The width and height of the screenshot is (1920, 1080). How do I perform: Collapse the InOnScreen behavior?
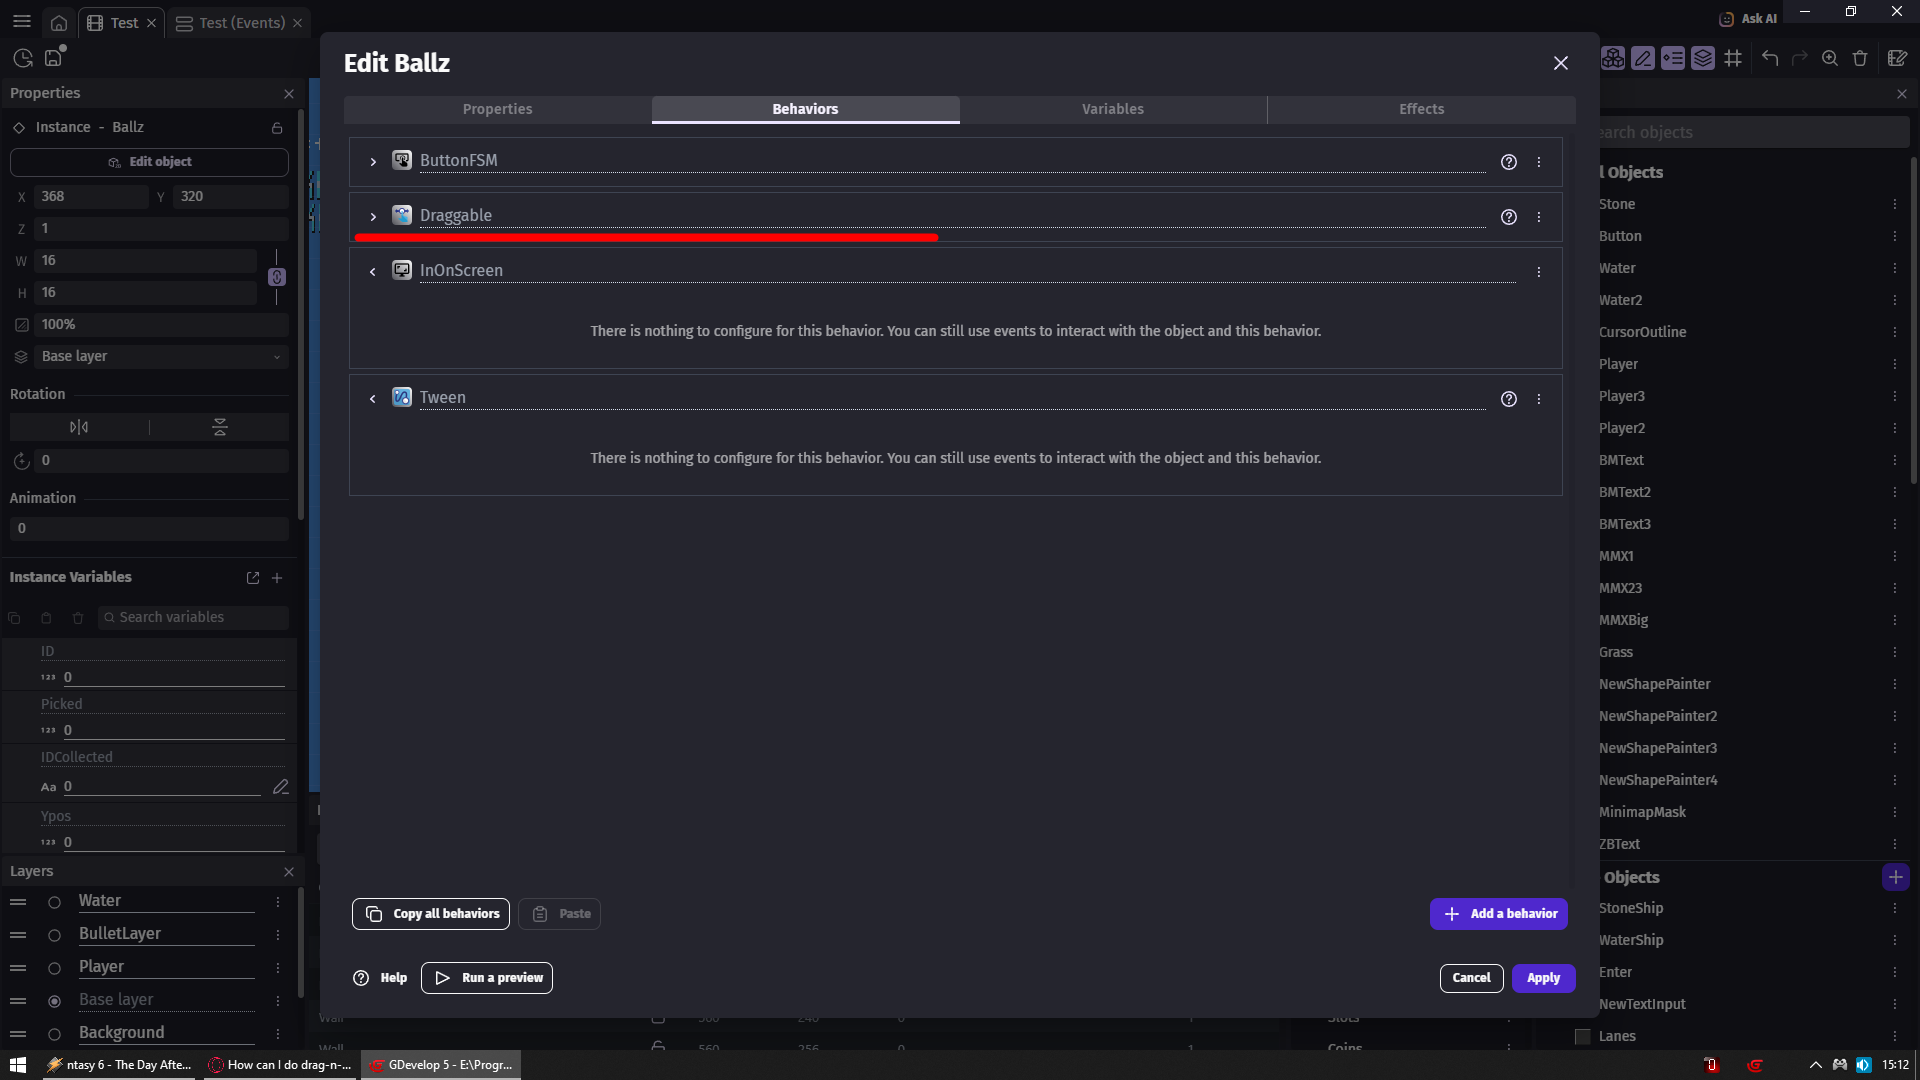tap(373, 272)
